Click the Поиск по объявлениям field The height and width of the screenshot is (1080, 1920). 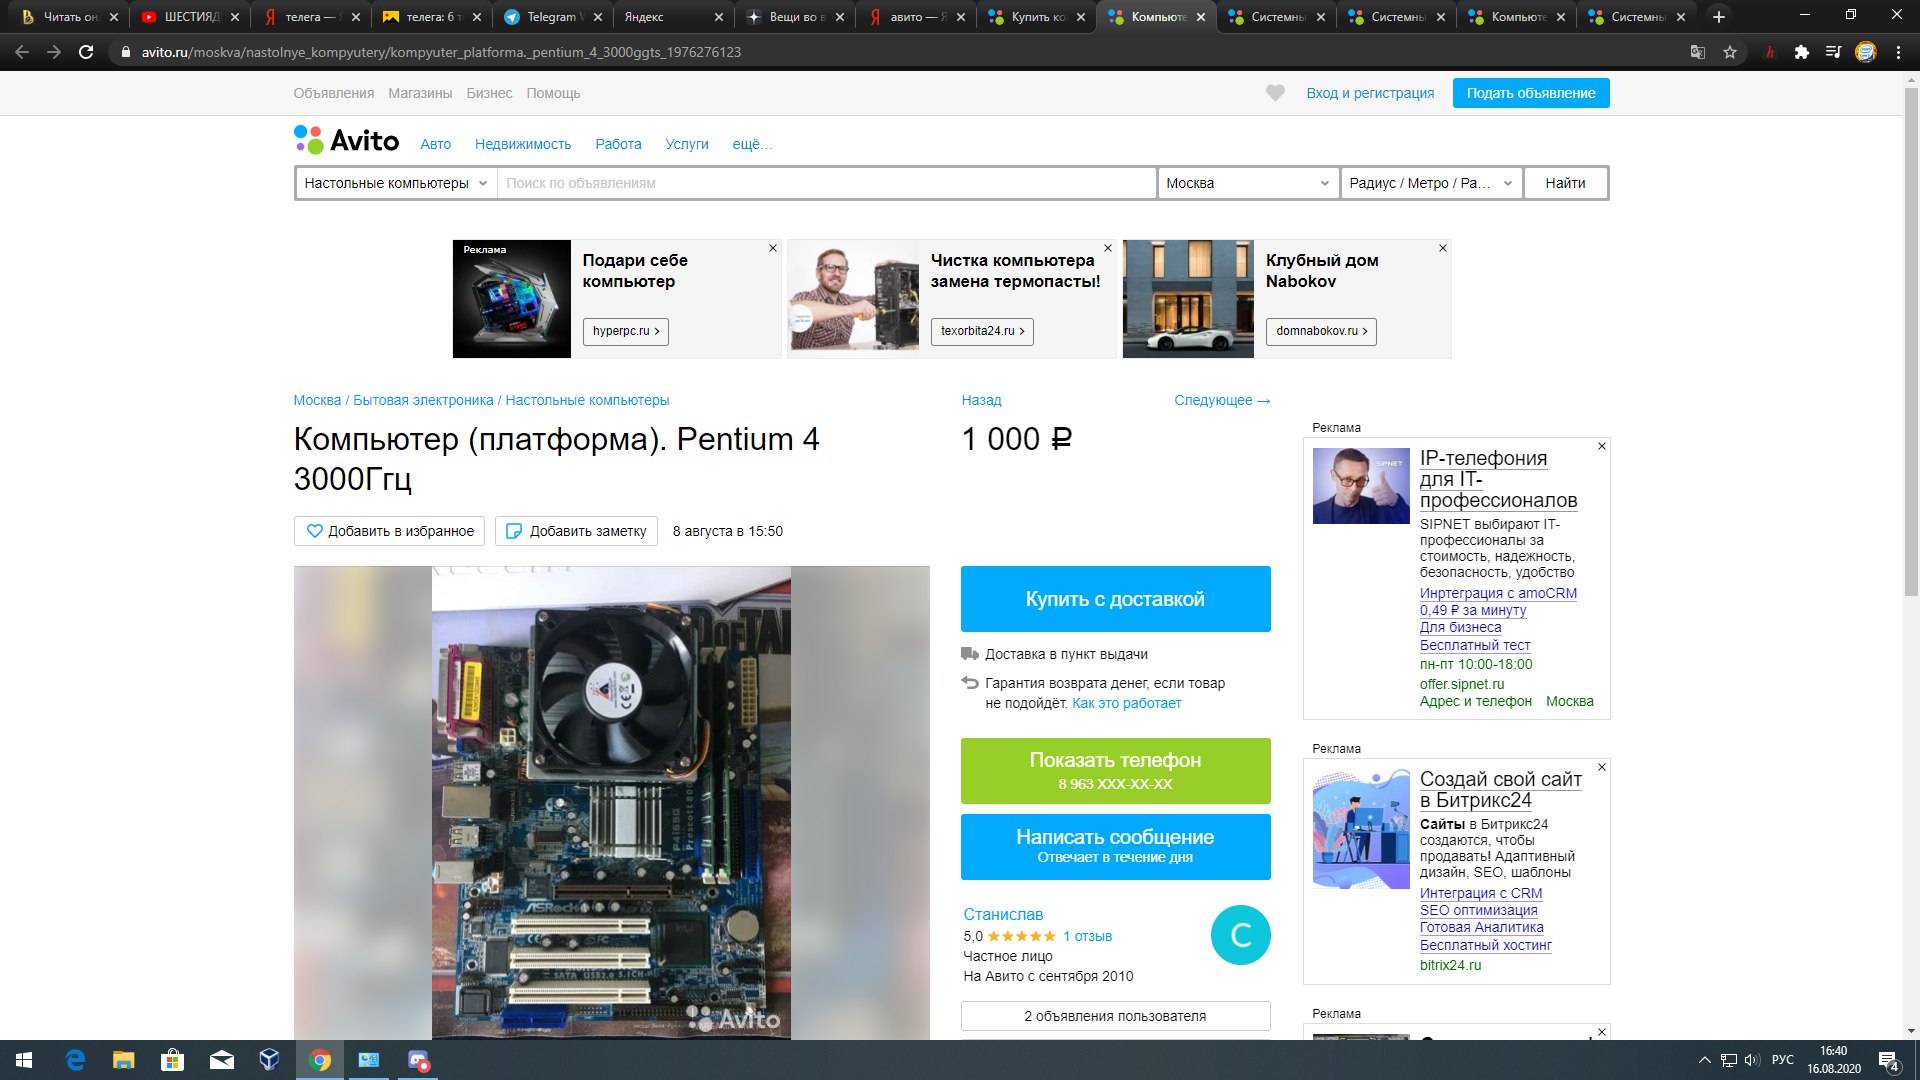[826, 183]
